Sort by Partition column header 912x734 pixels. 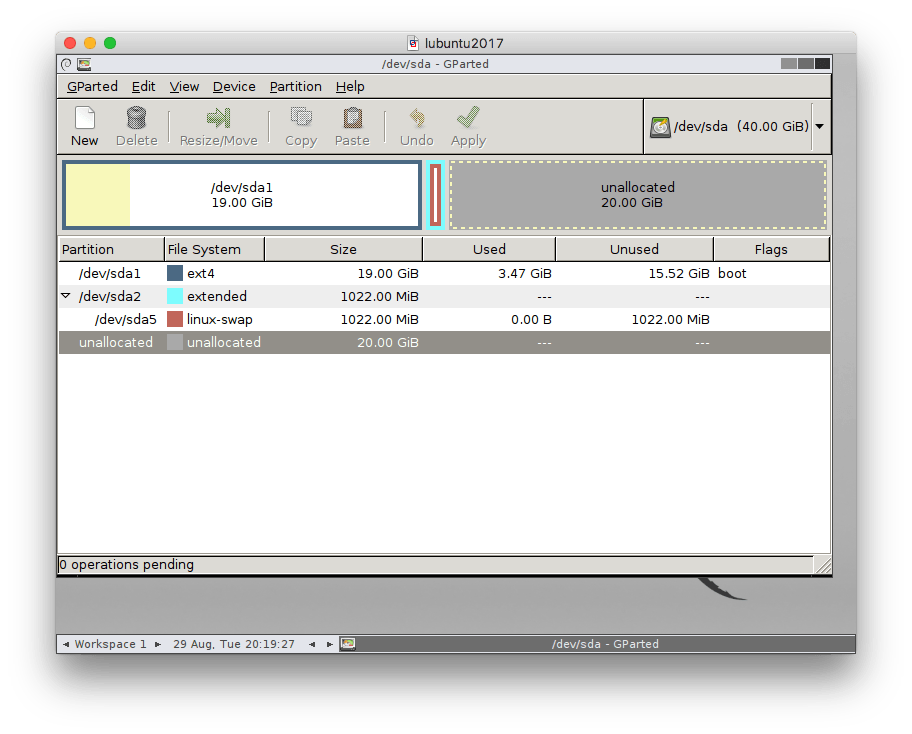112,250
